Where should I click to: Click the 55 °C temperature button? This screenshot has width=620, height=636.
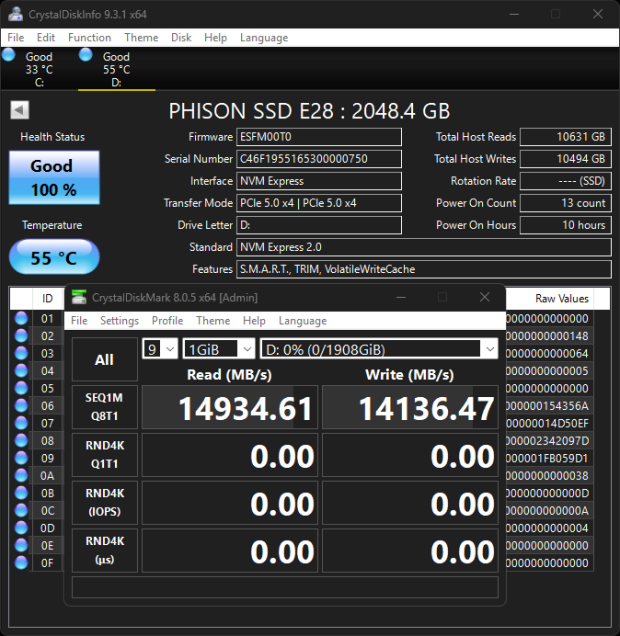[54, 257]
